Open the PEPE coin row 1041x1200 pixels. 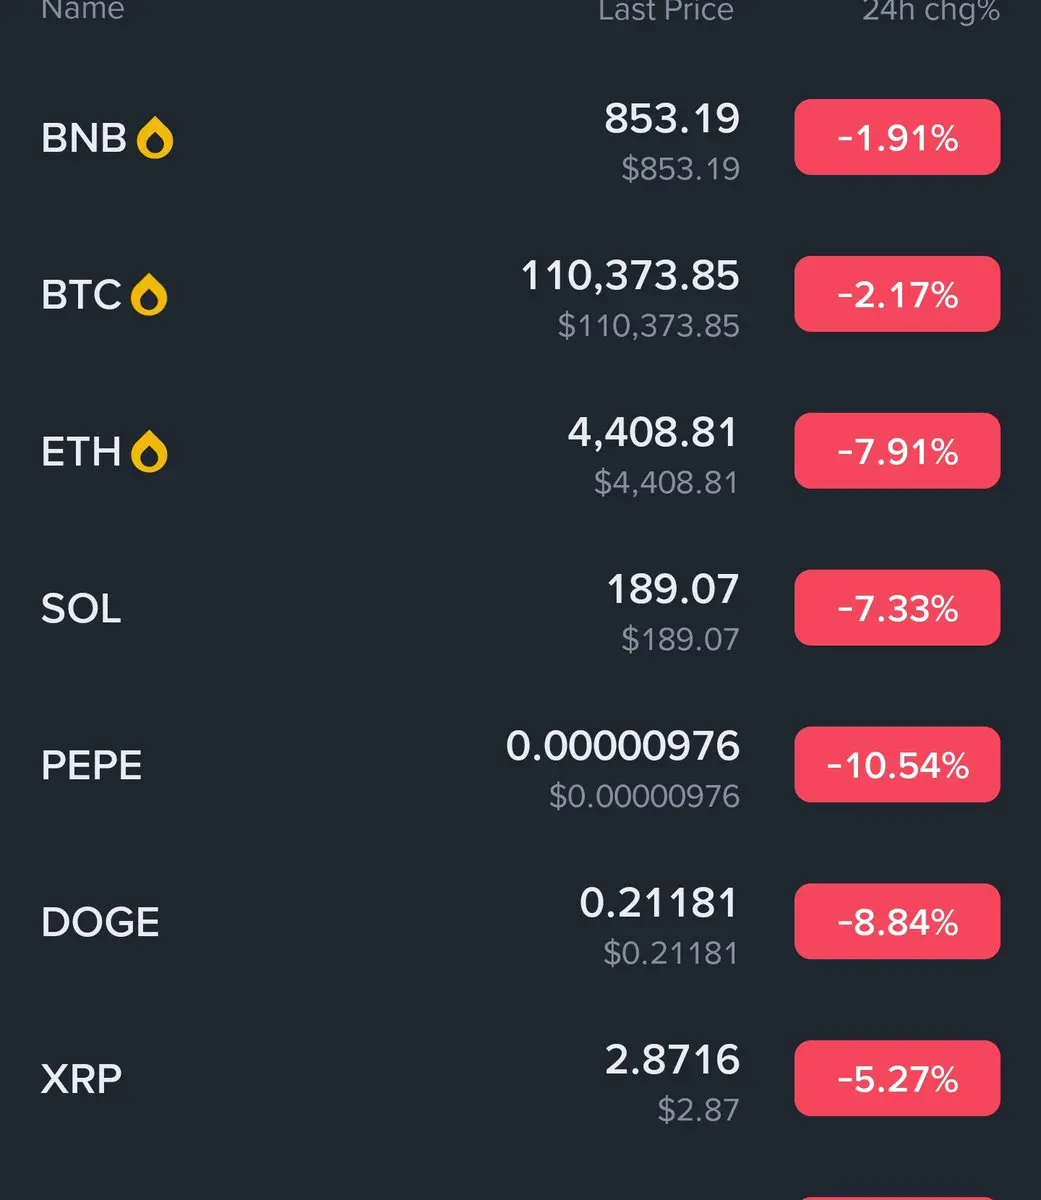[520, 765]
